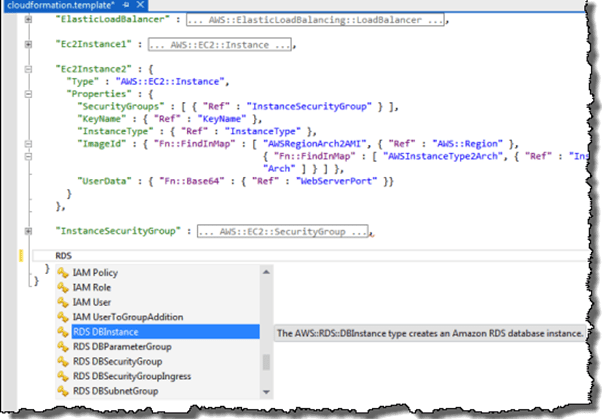Click the RDS DBSecurityGroup key icon
The width and height of the screenshot is (602, 419).
[62, 362]
